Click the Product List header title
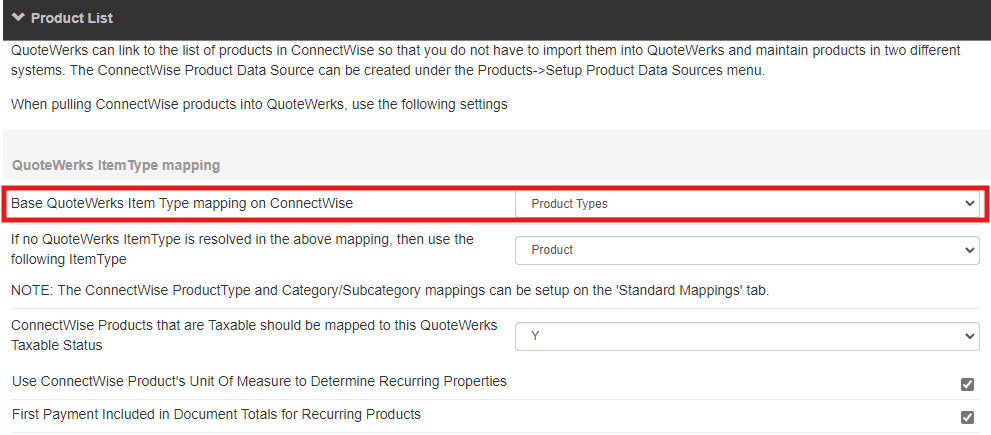This screenshot has height=435, width=991. [72, 18]
